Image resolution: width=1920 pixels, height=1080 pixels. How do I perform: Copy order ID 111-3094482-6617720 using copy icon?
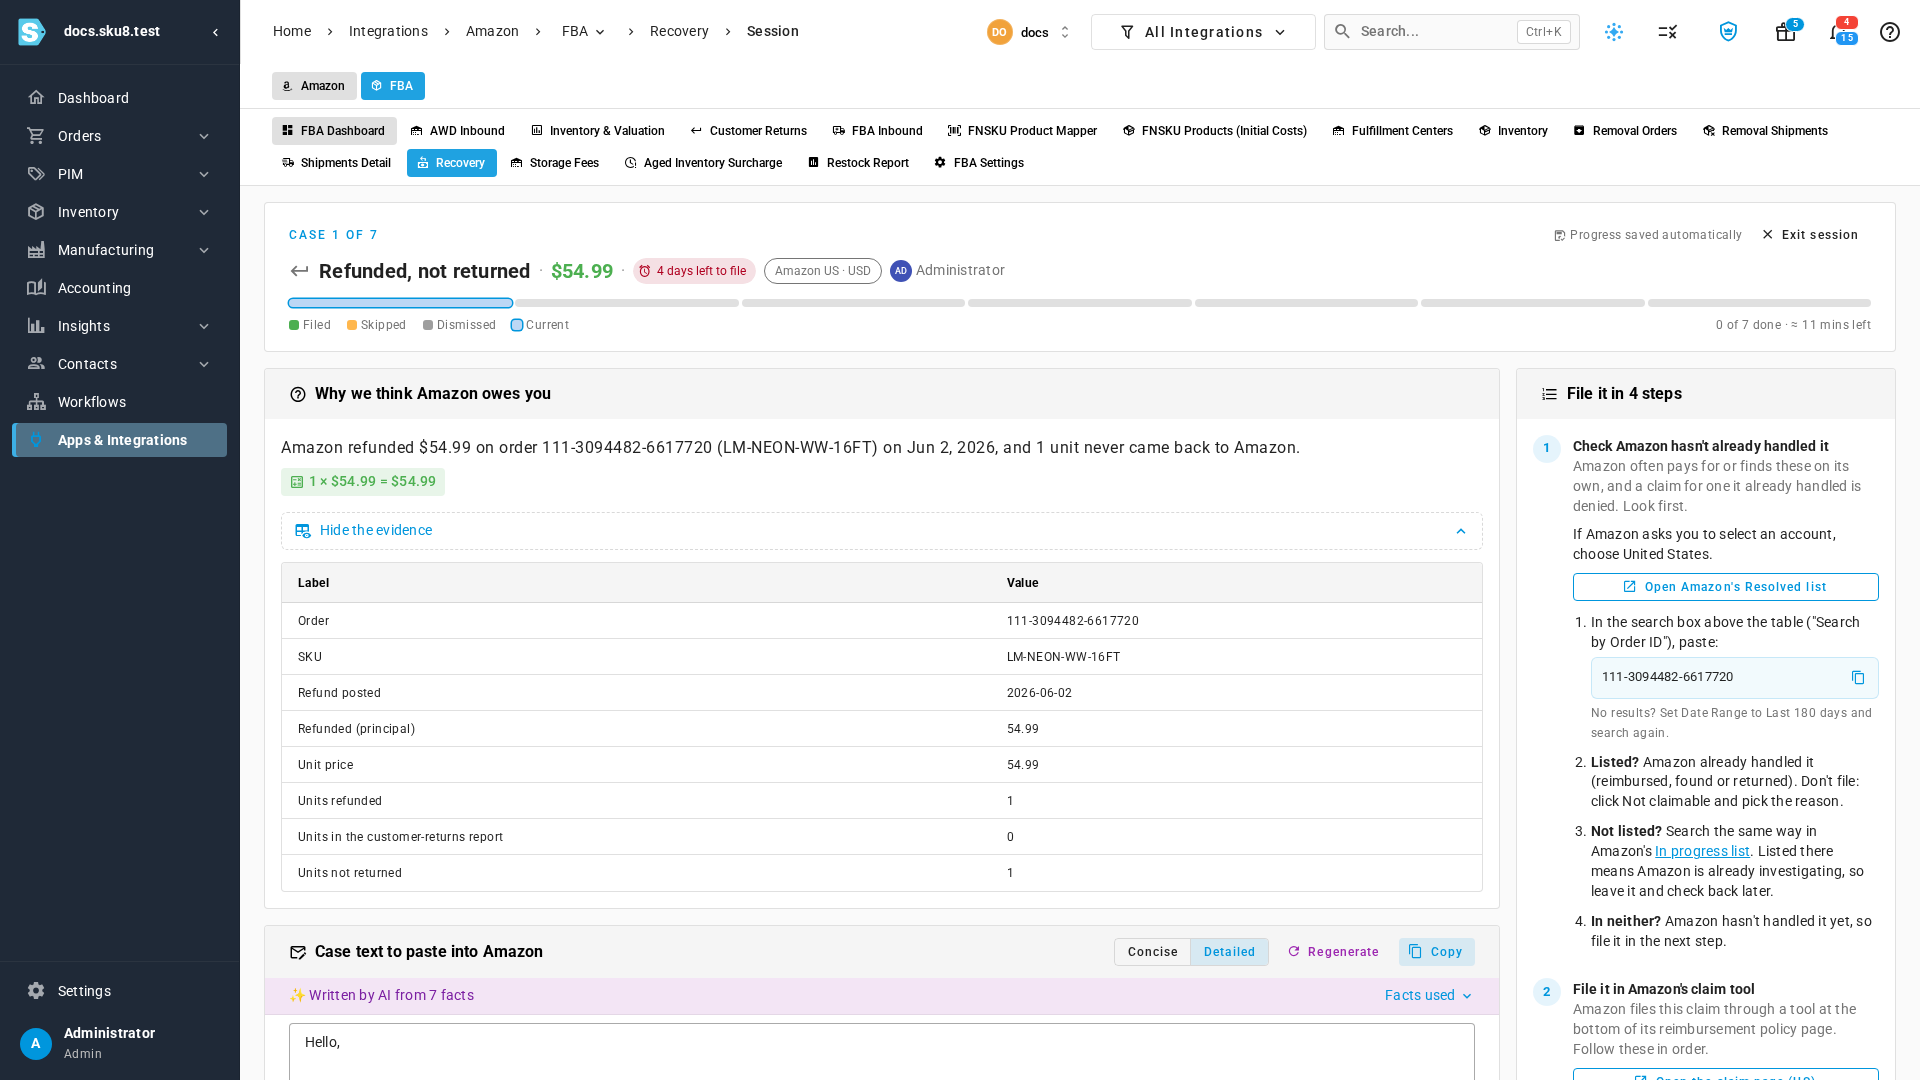(1857, 678)
